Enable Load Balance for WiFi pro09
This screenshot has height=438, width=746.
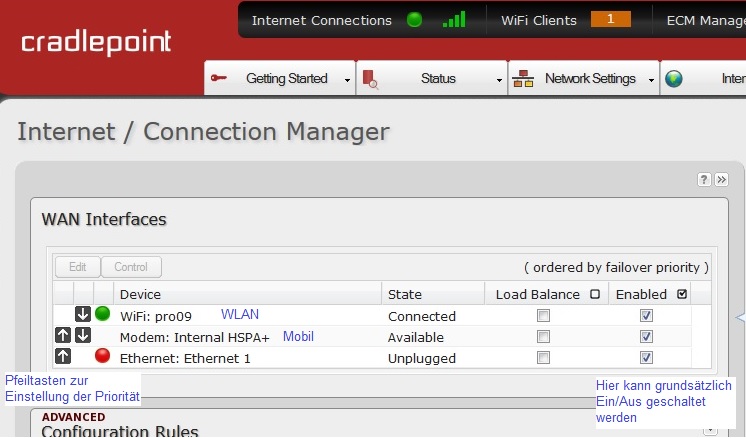[543, 316]
